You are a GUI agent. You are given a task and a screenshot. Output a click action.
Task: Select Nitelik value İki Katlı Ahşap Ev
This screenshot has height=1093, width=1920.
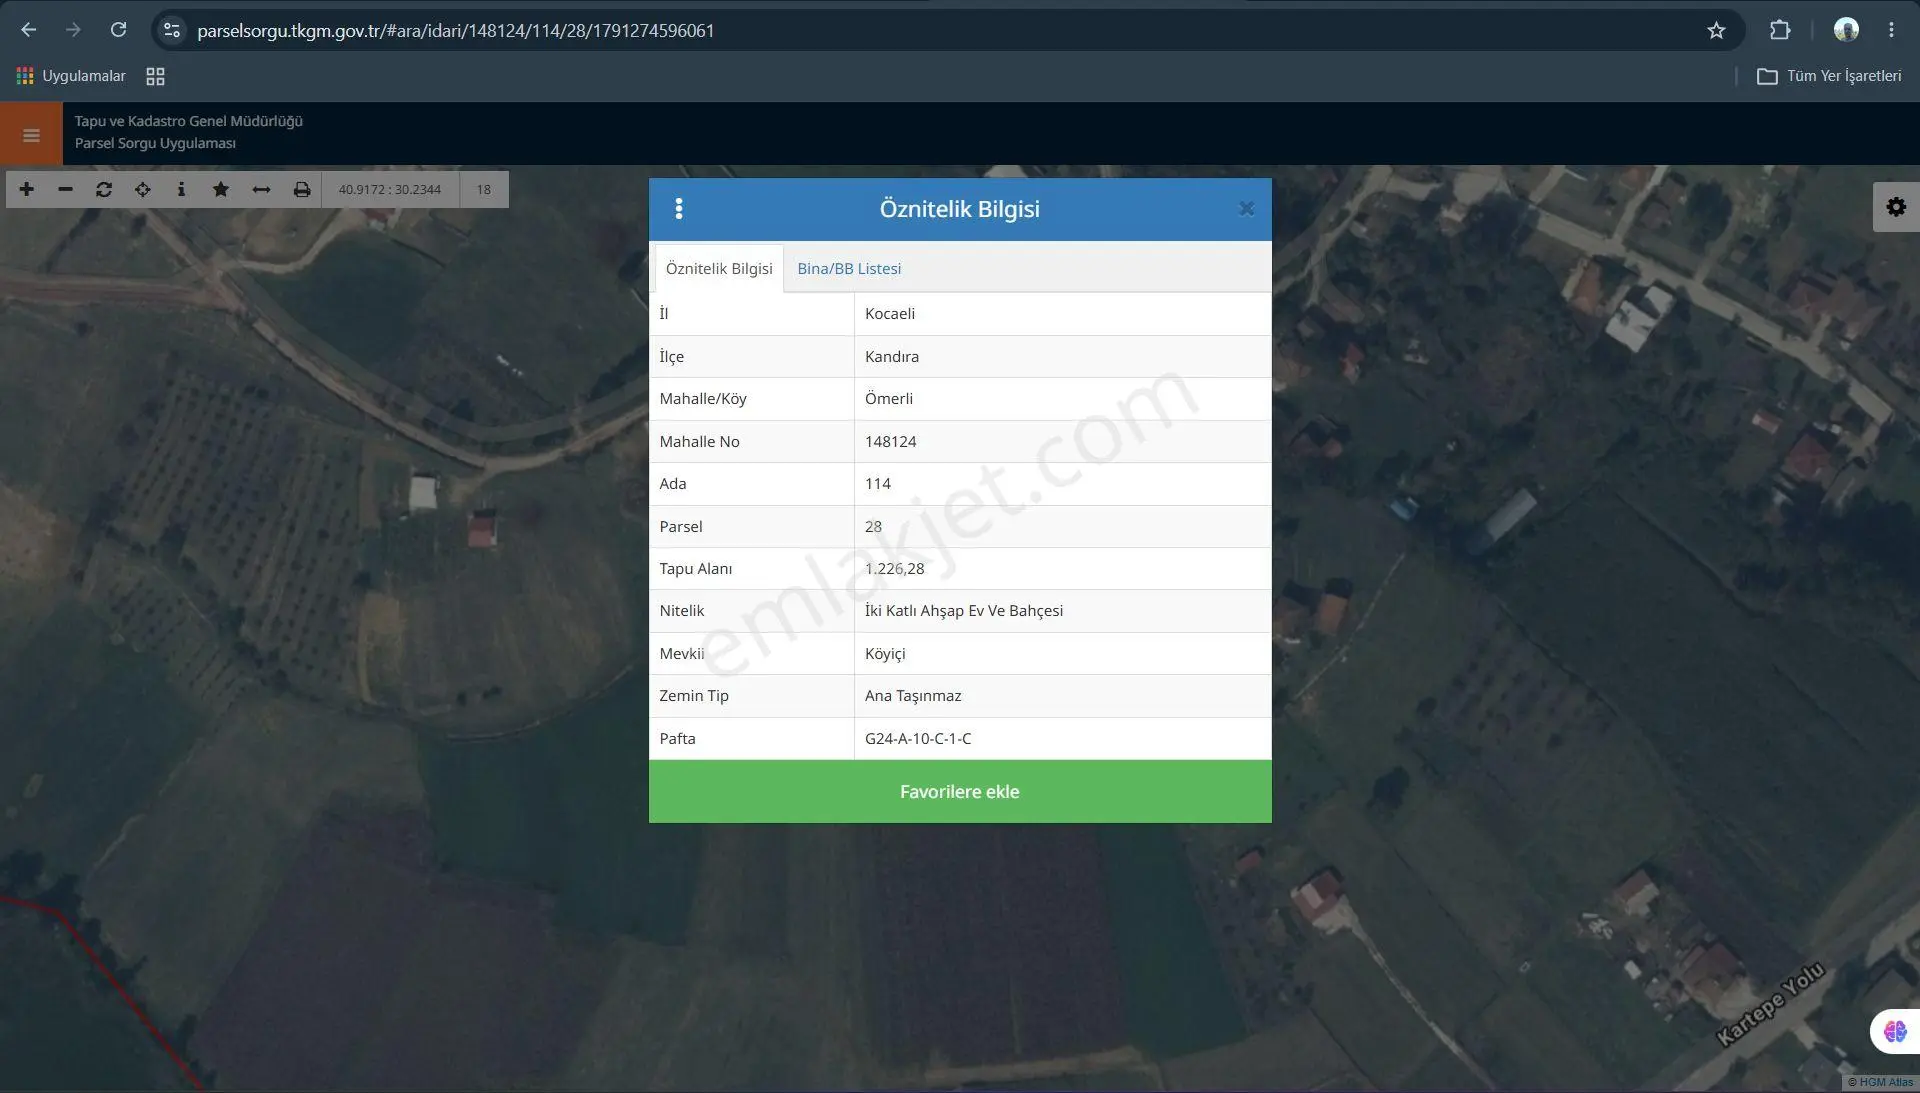[x=964, y=611]
